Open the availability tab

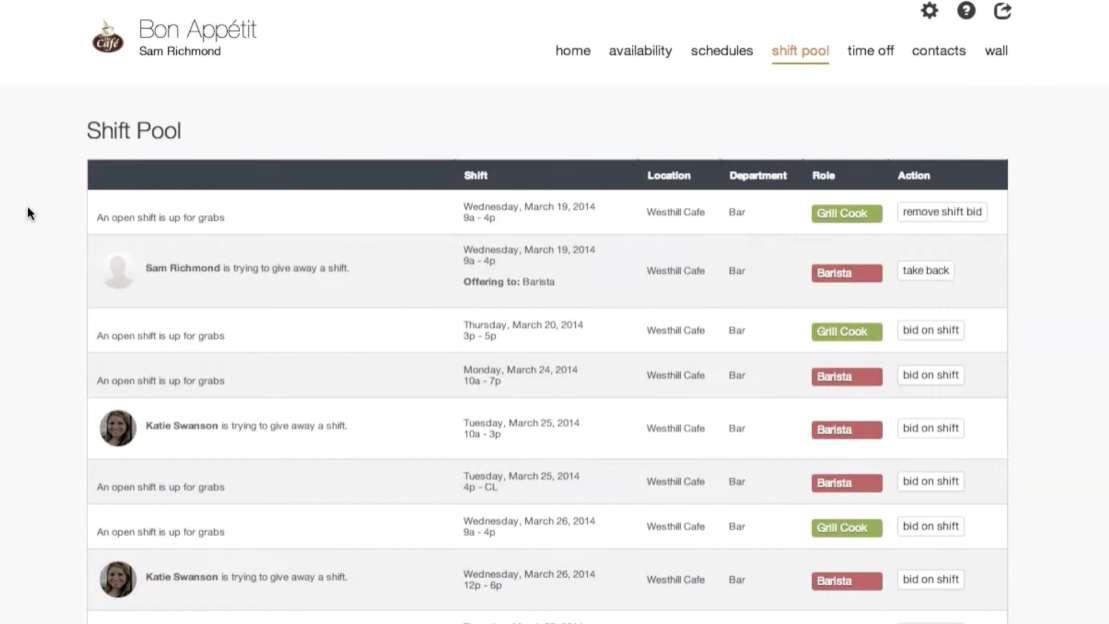pos(640,51)
